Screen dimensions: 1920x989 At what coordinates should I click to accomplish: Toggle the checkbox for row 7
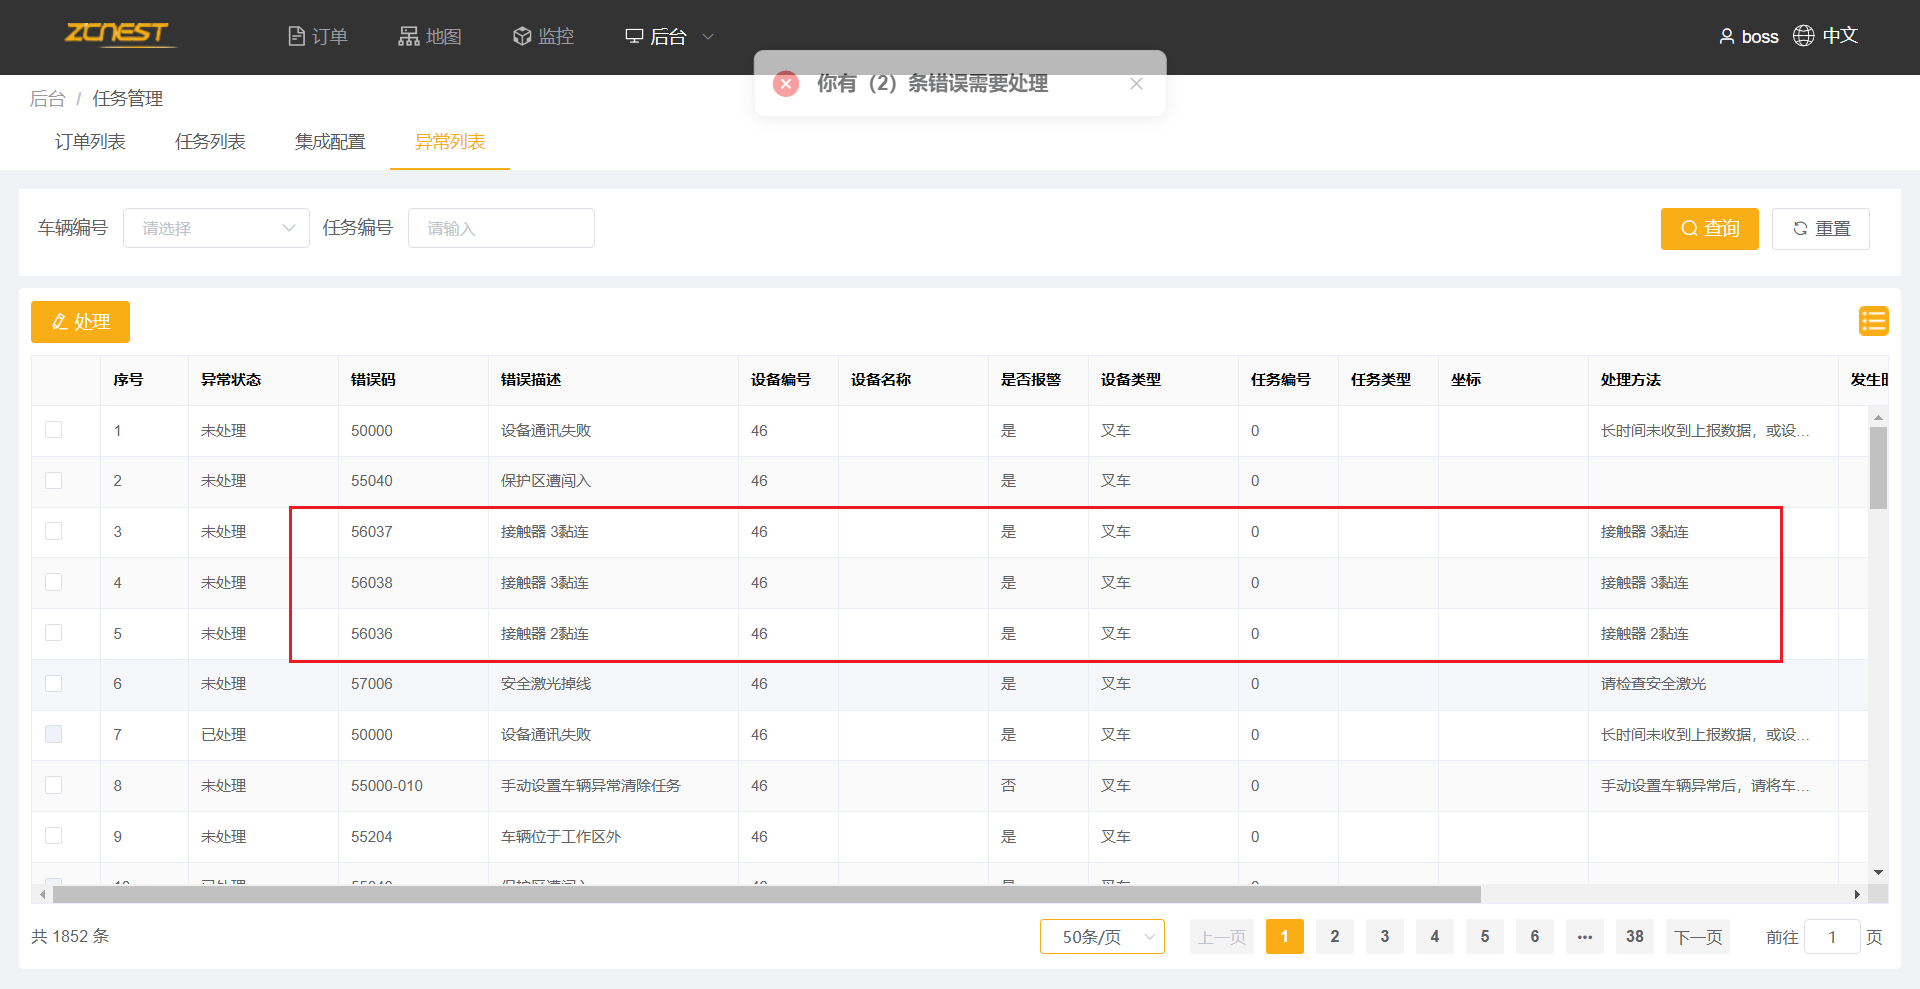click(54, 734)
